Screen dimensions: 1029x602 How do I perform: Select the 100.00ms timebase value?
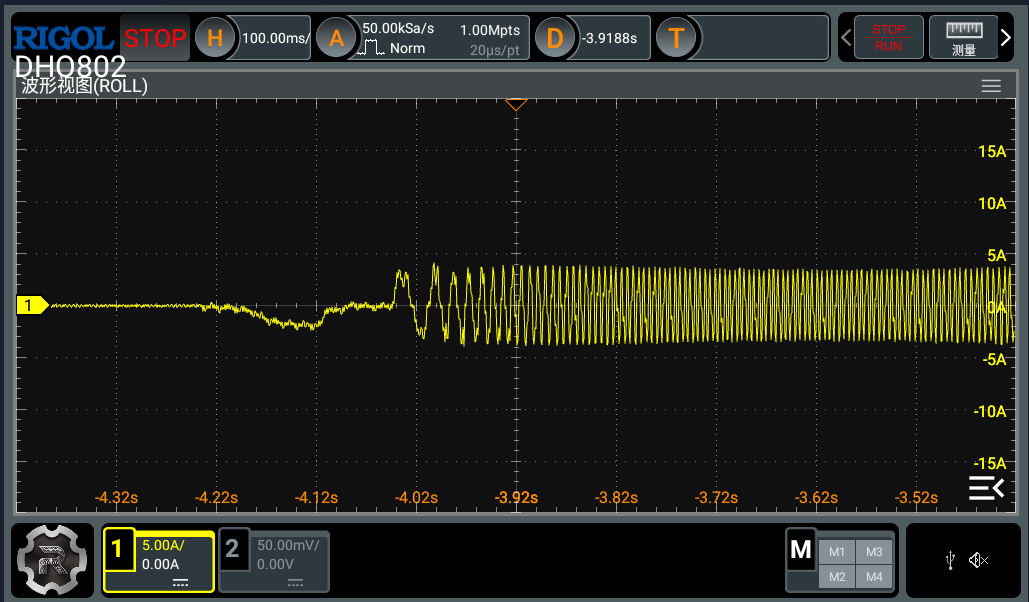274,38
